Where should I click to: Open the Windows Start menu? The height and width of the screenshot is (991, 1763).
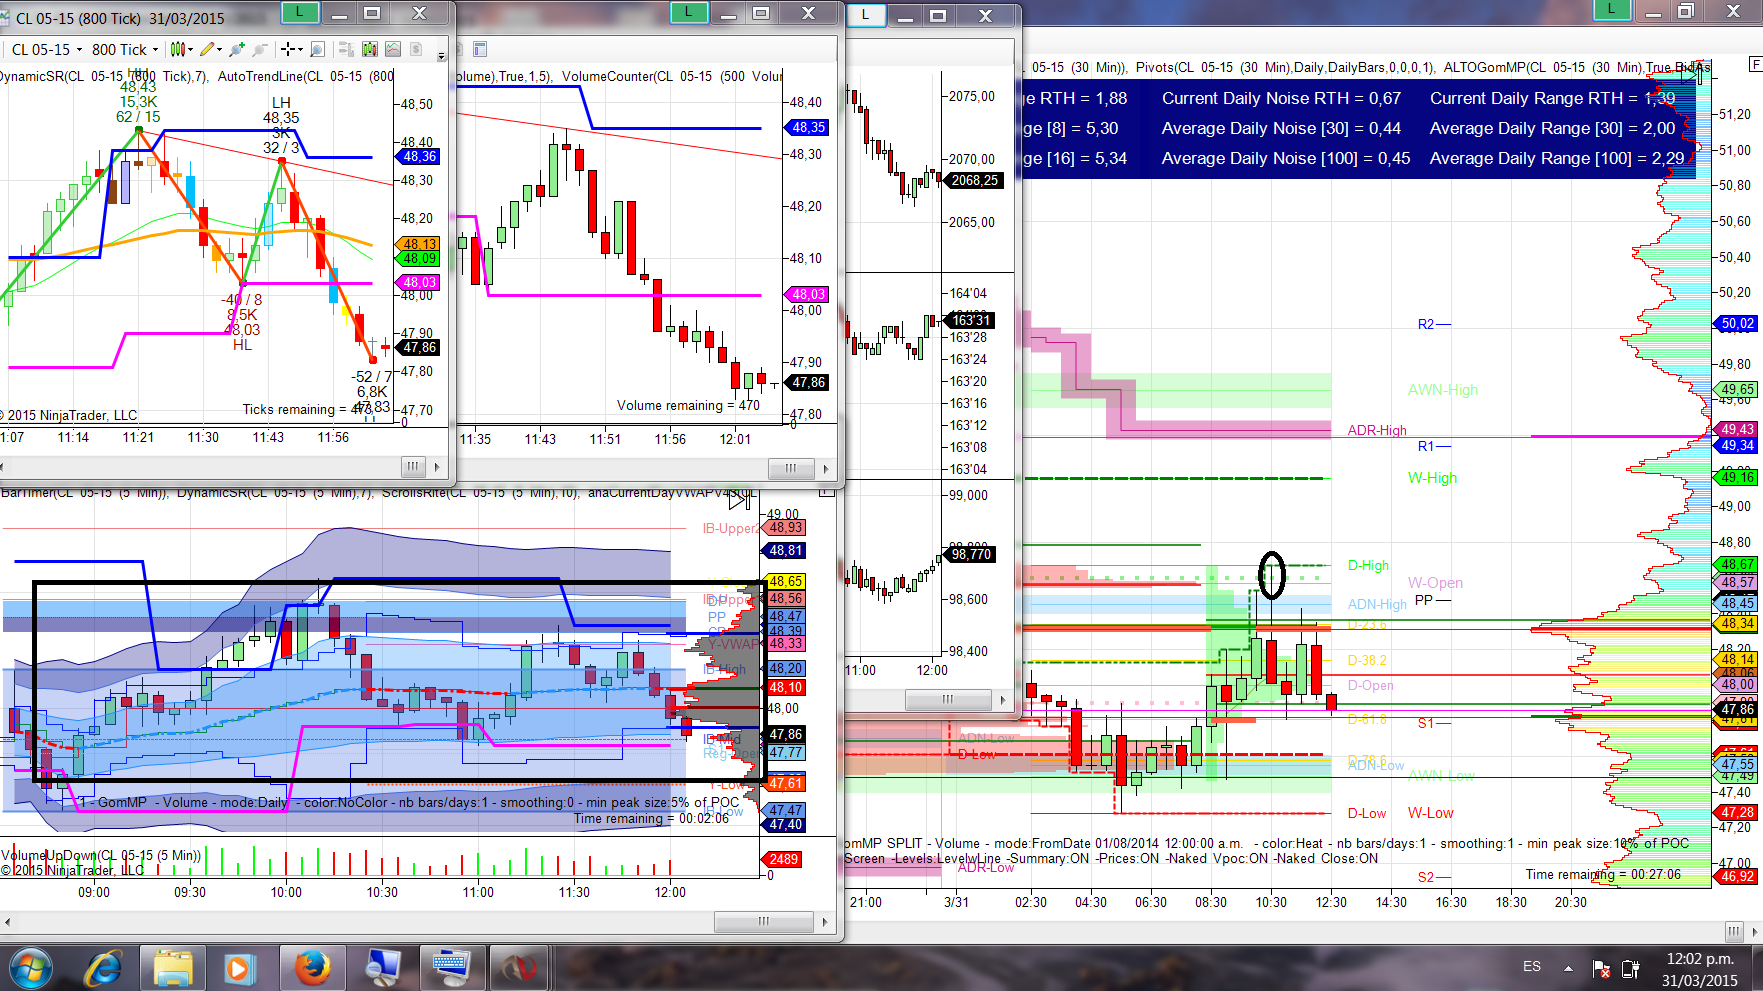tap(29, 968)
